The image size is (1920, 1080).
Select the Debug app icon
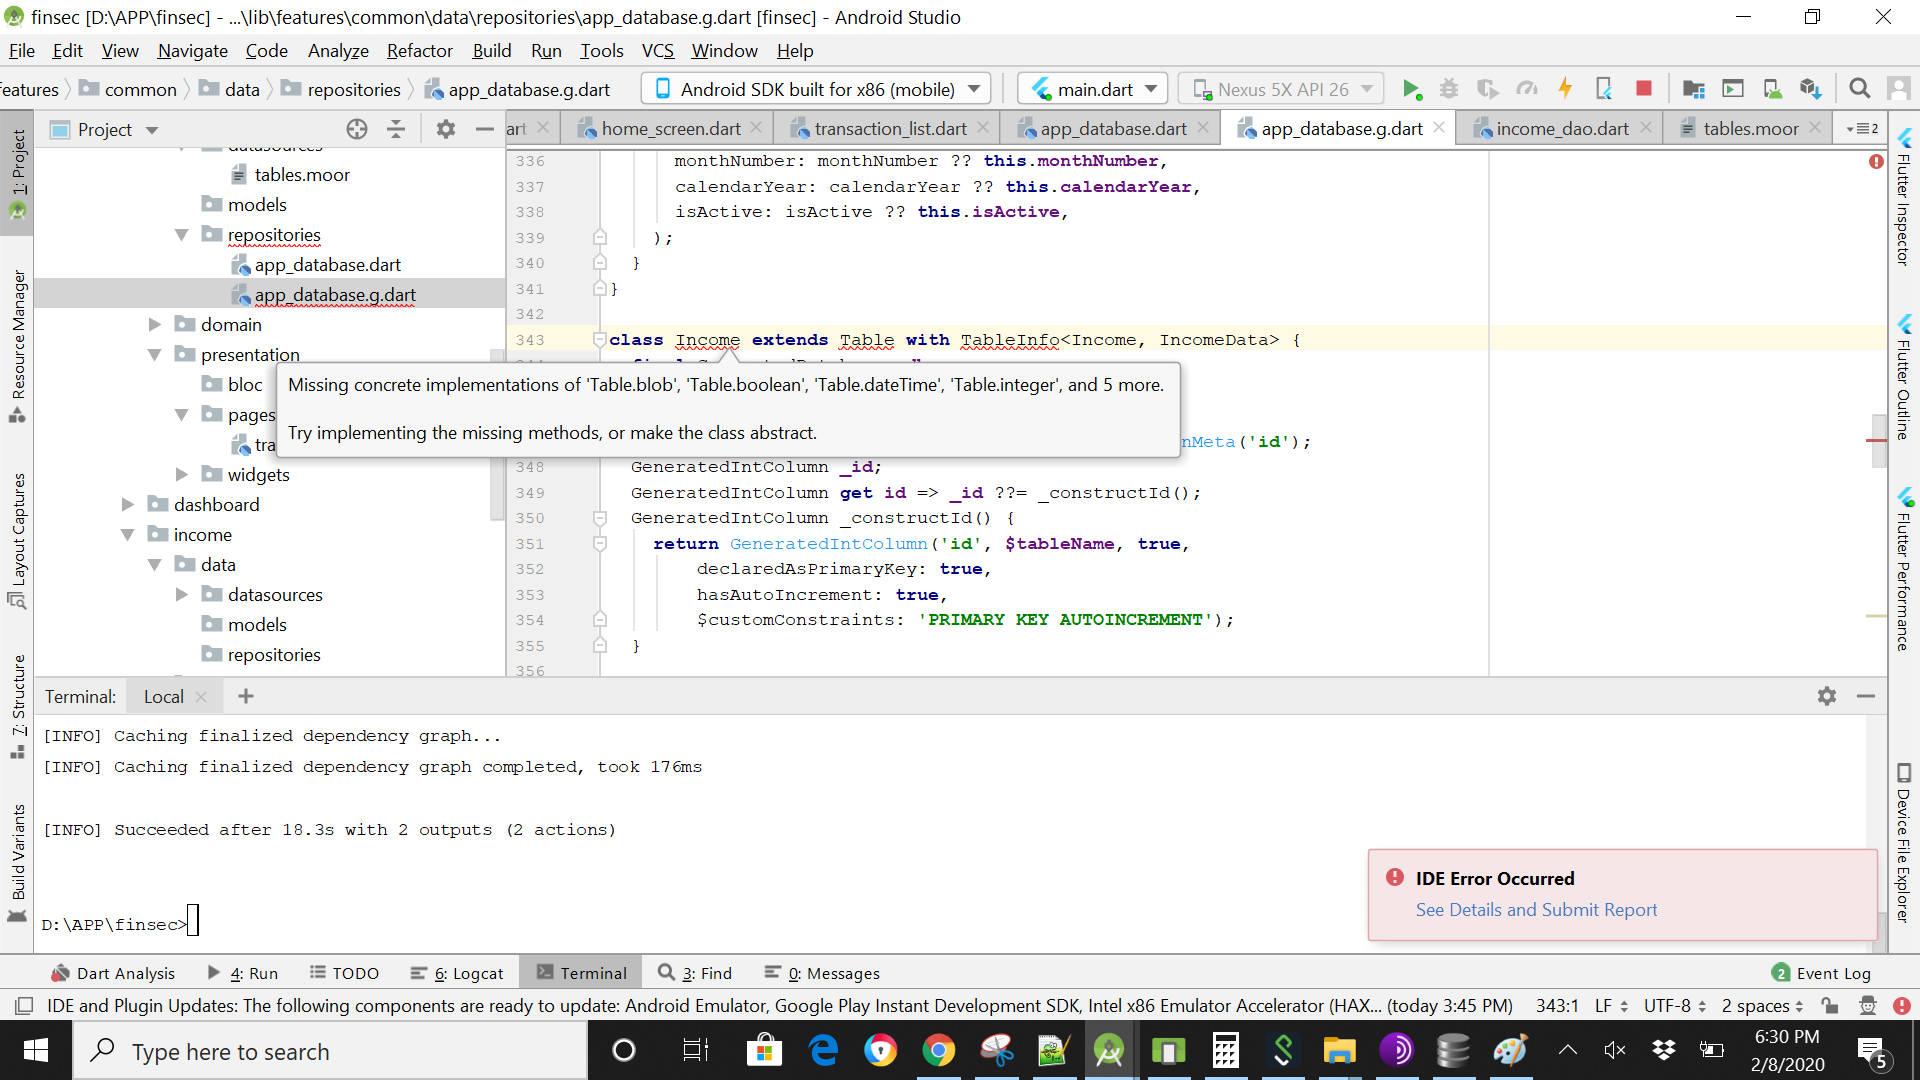pos(1450,88)
